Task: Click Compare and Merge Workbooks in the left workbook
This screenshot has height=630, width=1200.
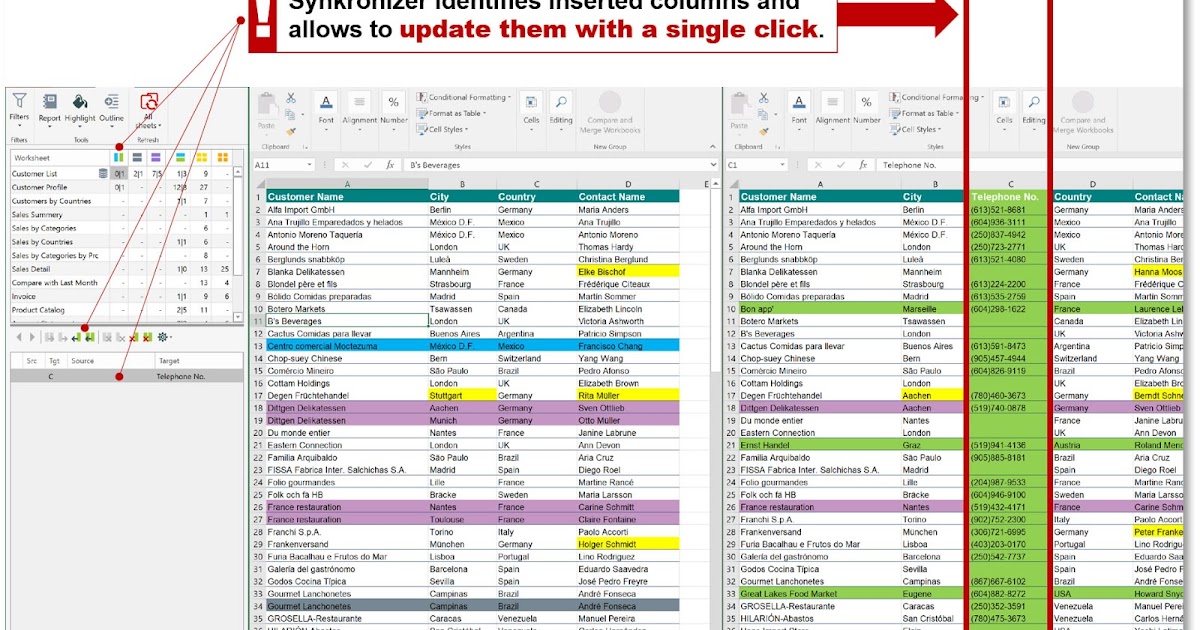Action: point(609,112)
